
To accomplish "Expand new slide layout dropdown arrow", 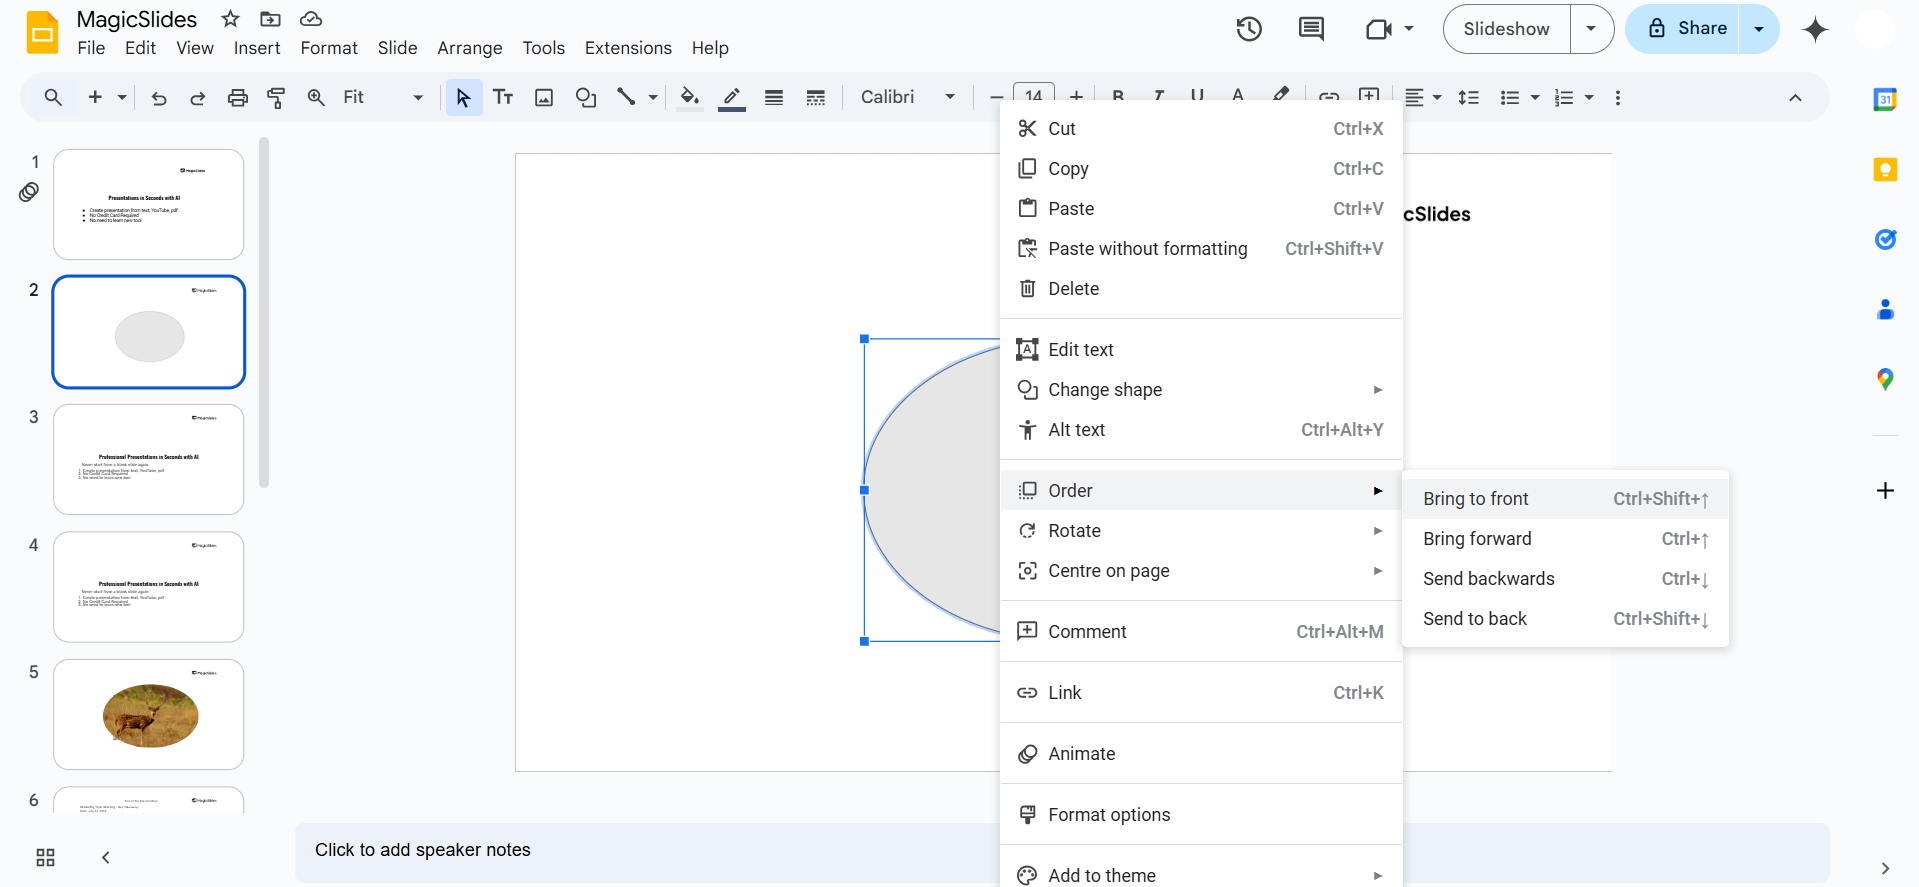I will (122, 97).
